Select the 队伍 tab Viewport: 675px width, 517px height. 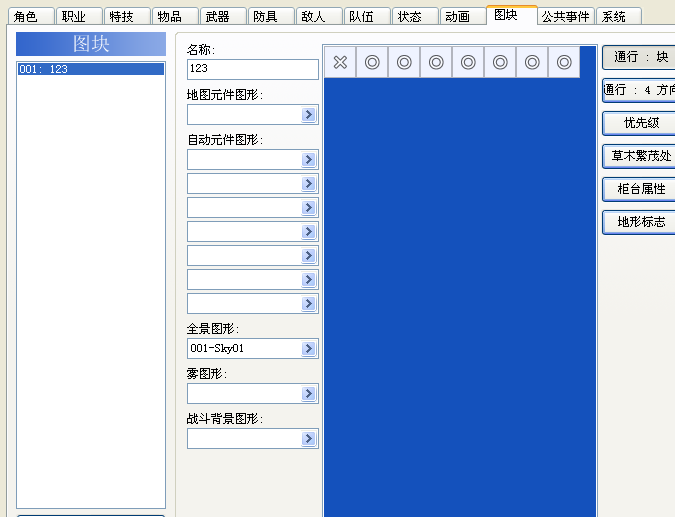click(367, 16)
